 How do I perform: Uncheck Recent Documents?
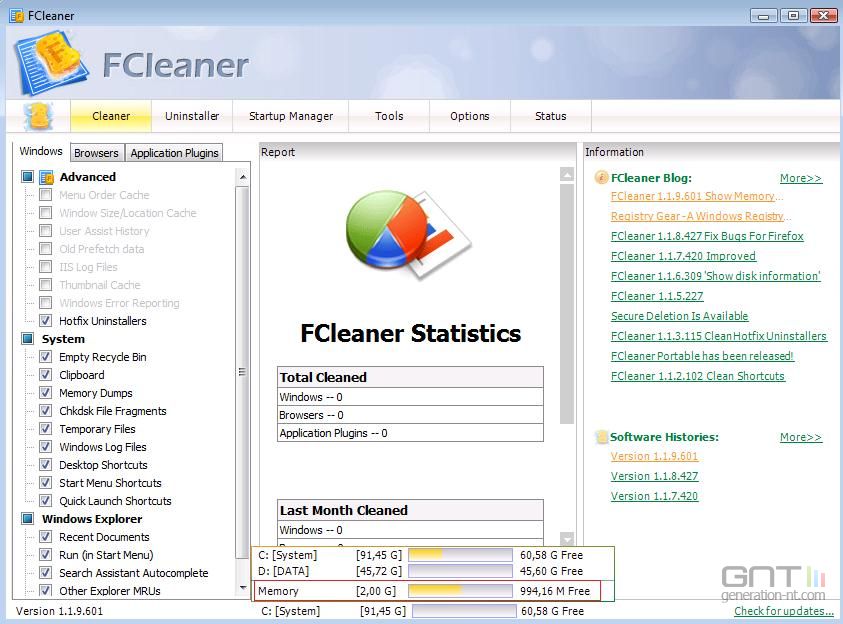click(x=46, y=537)
